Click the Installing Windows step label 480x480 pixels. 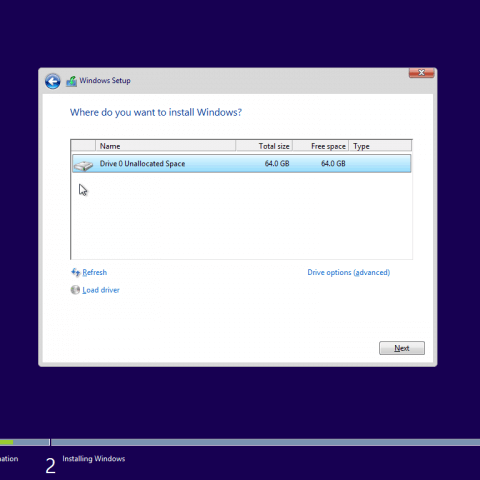tap(94, 459)
